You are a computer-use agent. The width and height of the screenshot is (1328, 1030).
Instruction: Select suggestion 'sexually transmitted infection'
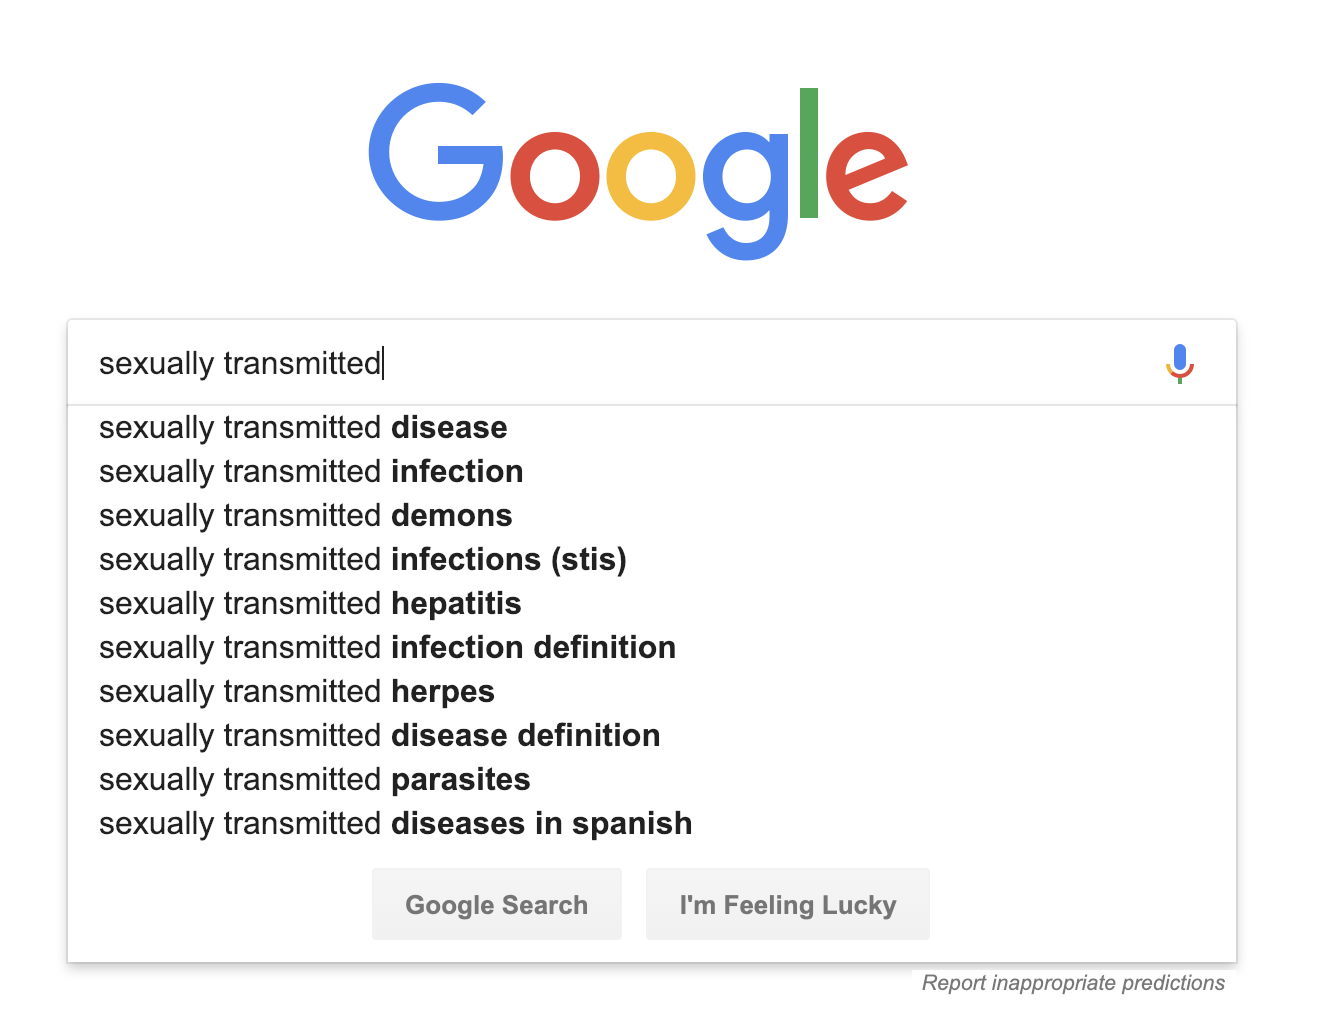[x=652, y=472]
